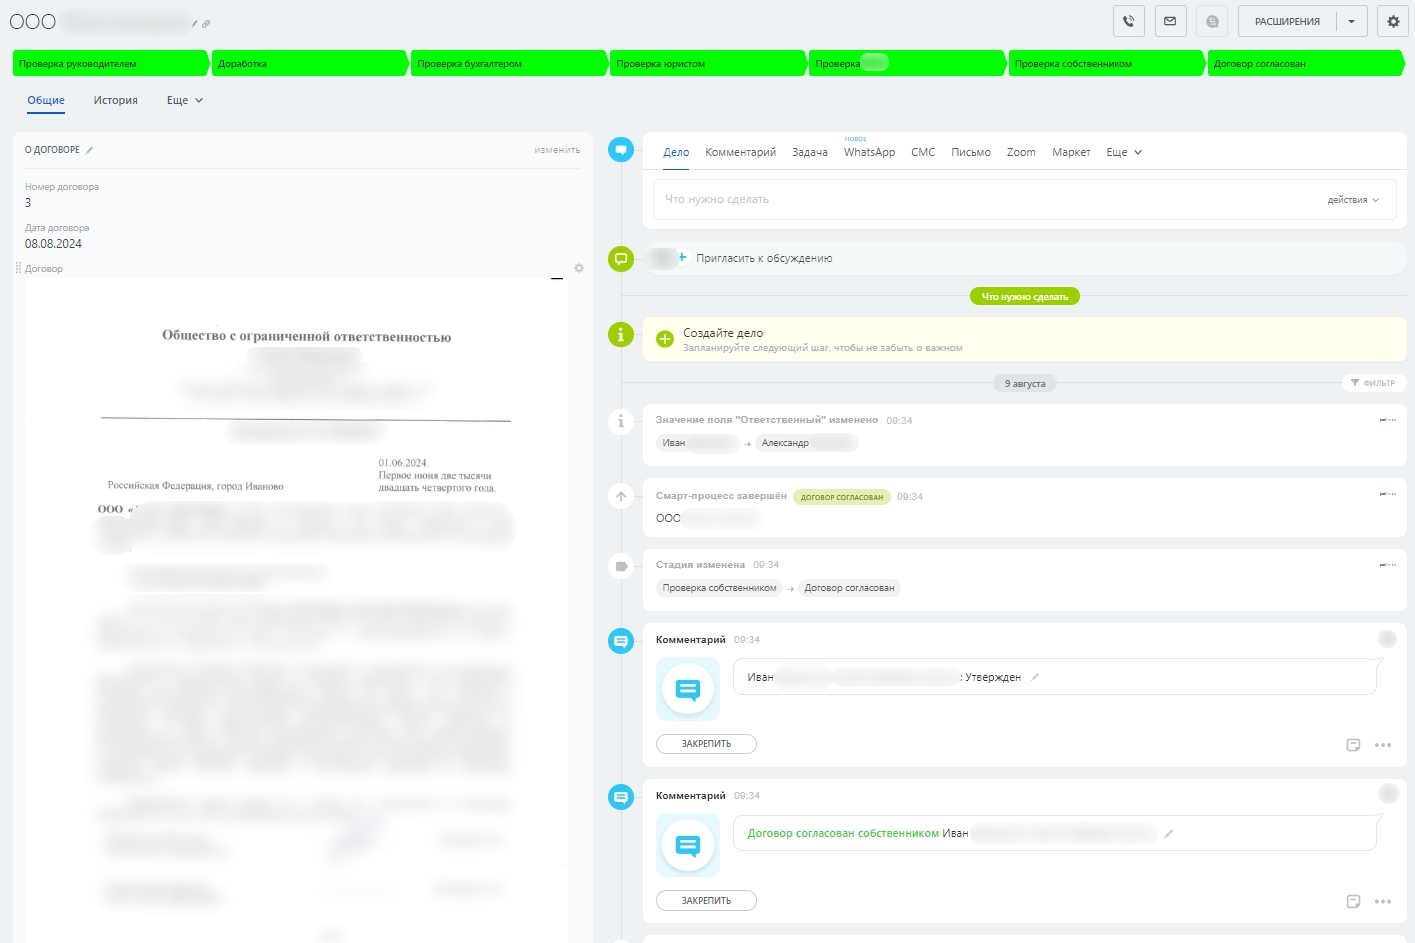
Task: Open dropdown arrow beside РАСШИРЕНИЯ
Action: (1352, 21)
